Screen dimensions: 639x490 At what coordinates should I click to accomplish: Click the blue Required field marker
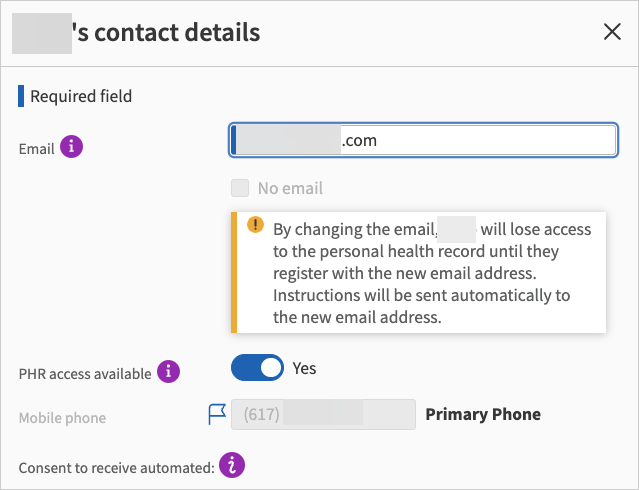21,97
